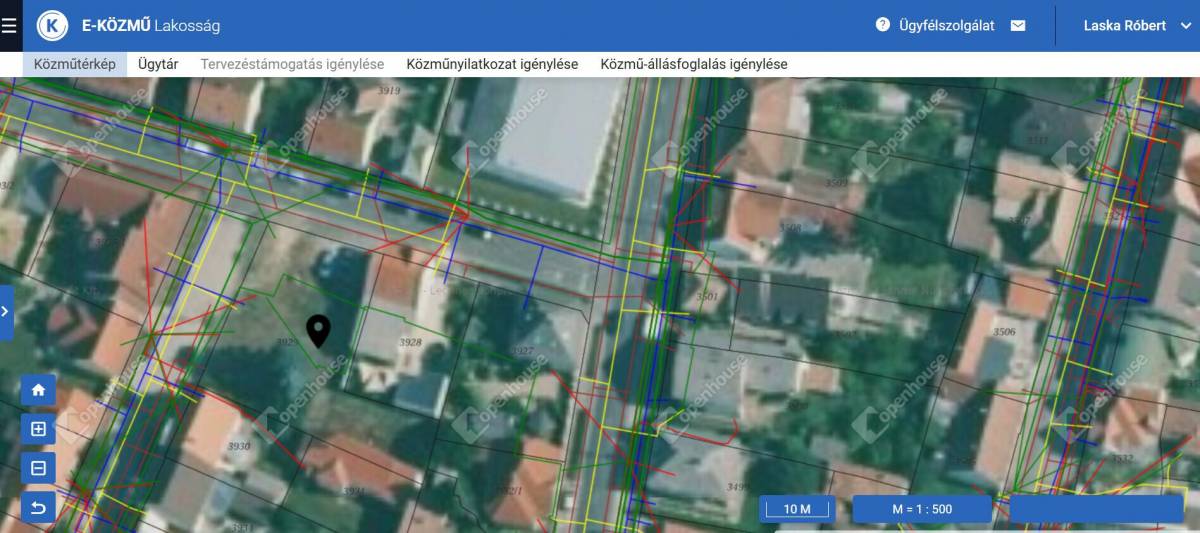This screenshot has height=533, width=1200.
Task: Reset map with the home button
Action: click(38, 390)
